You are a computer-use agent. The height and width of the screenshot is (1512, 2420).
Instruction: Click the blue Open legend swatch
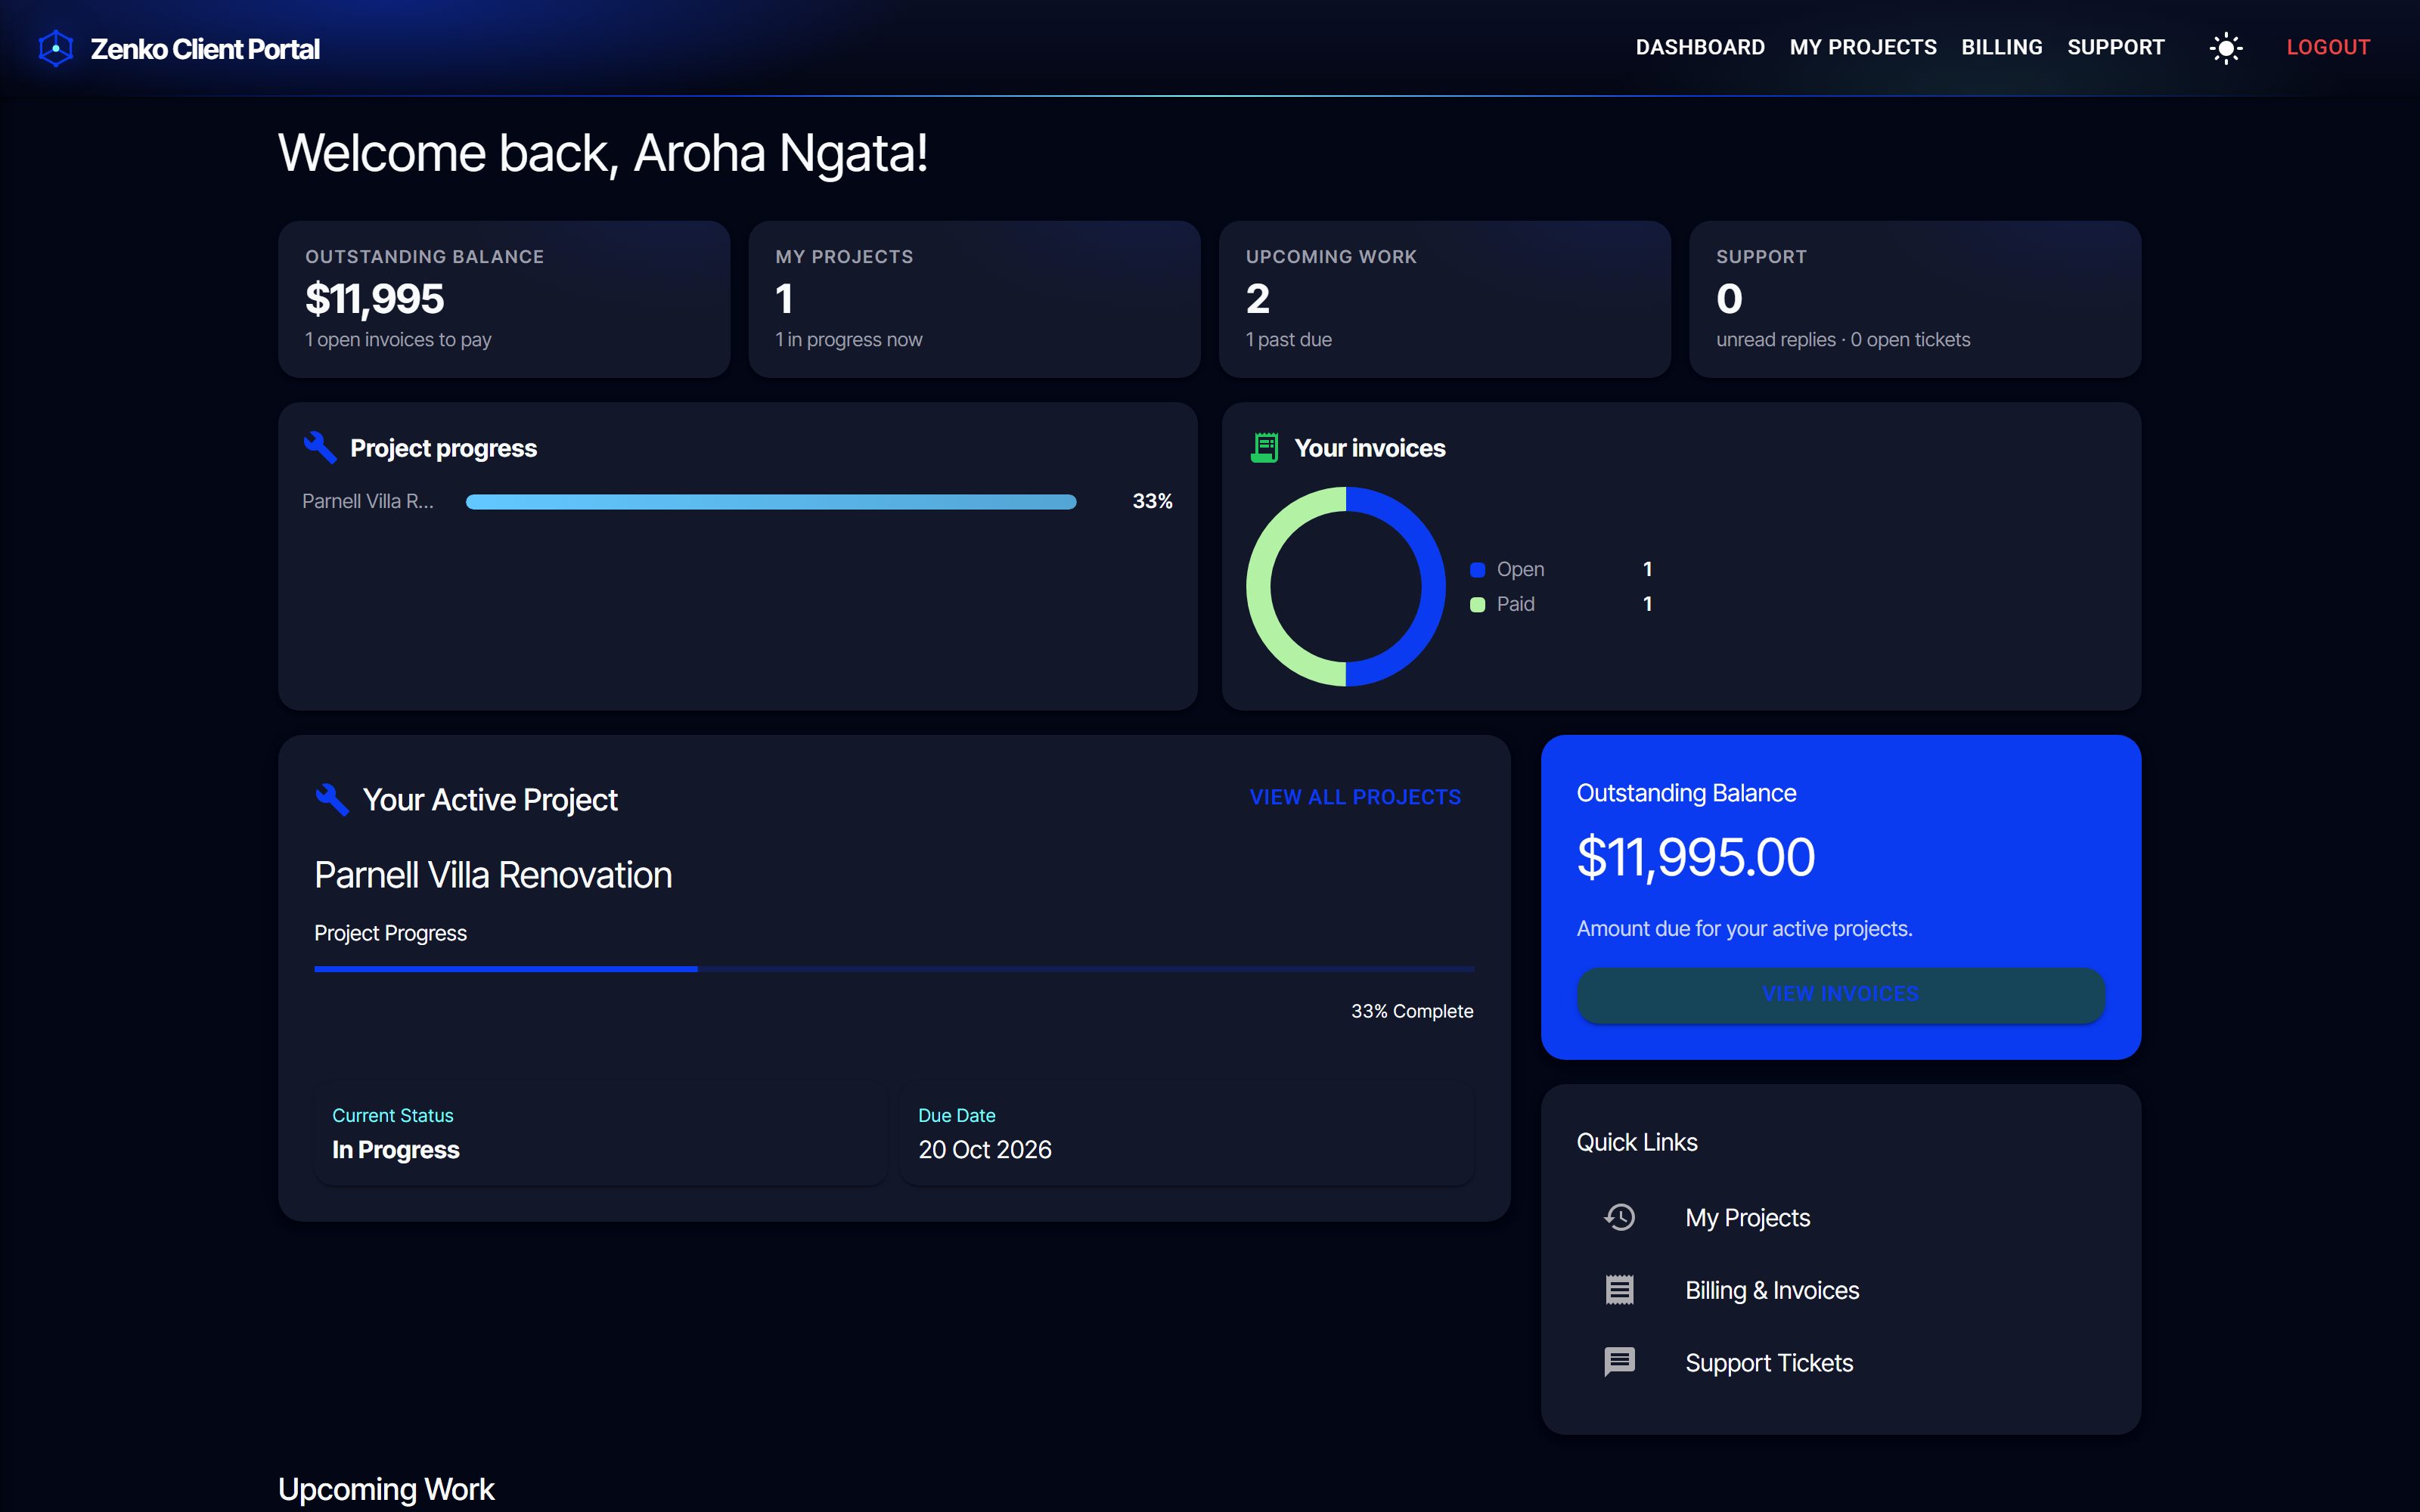point(1477,570)
